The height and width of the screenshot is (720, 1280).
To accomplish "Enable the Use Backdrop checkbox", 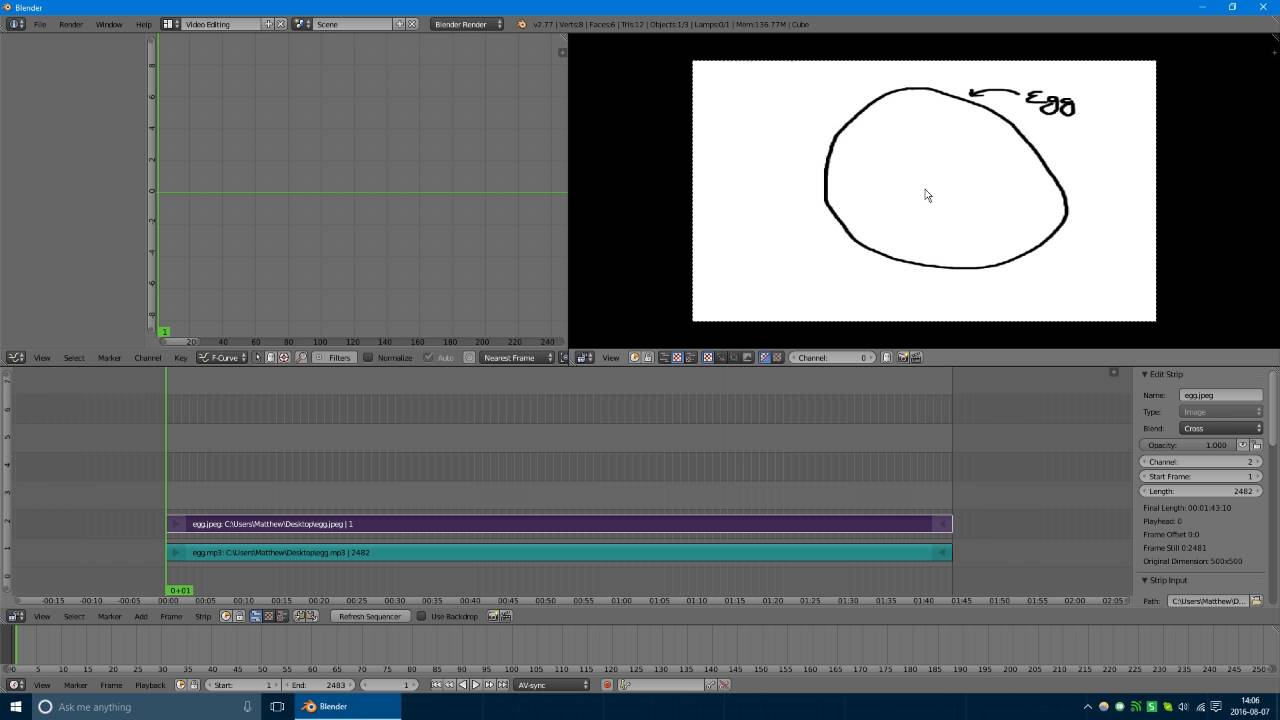I will click(422, 617).
